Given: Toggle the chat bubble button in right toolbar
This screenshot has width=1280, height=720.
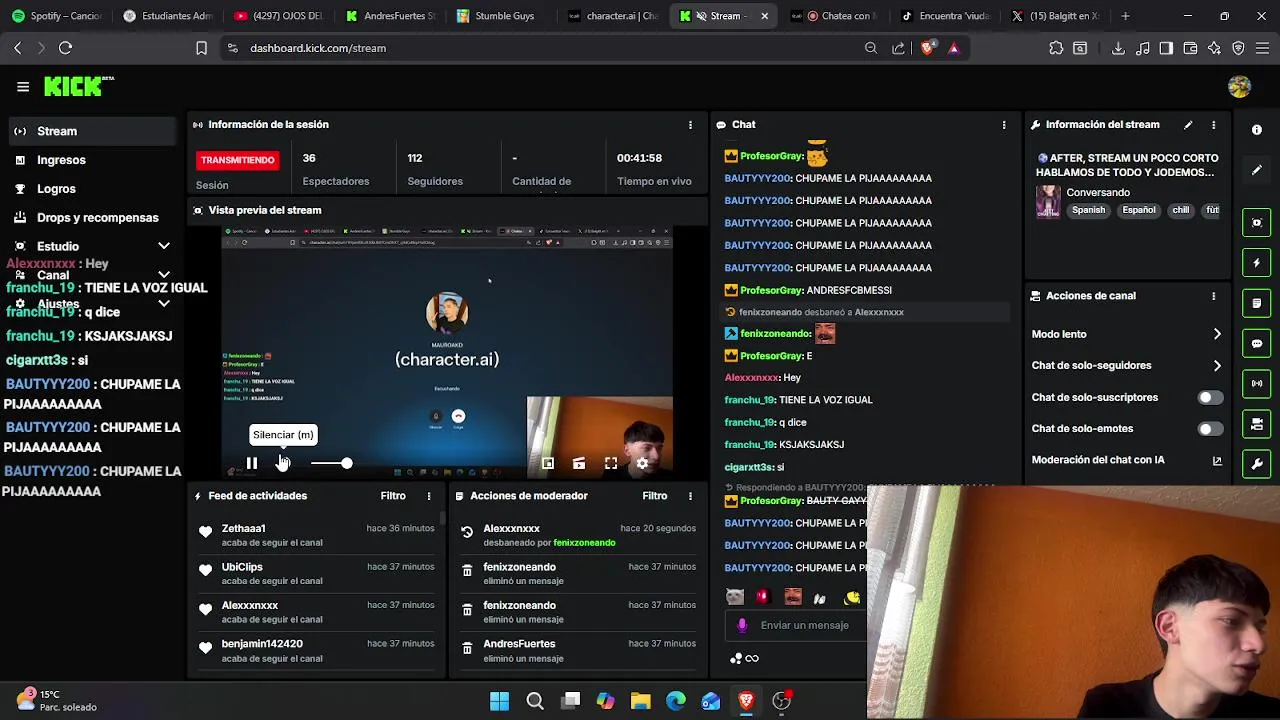Looking at the screenshot, I should click(x=1257, y=343).
